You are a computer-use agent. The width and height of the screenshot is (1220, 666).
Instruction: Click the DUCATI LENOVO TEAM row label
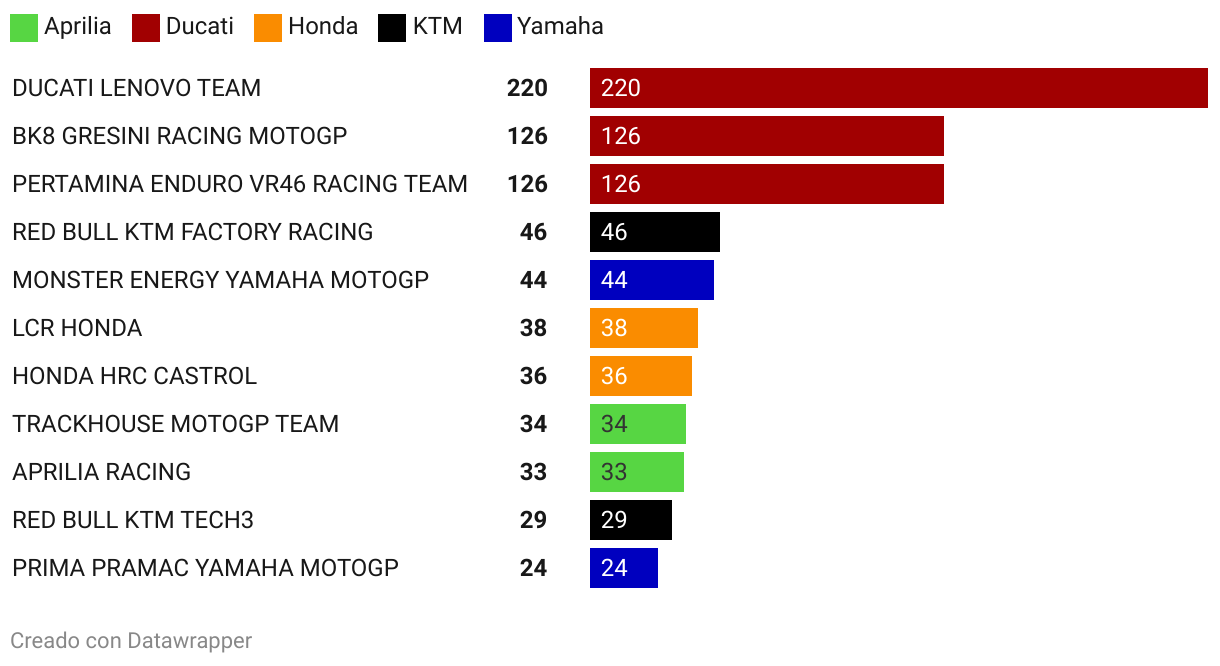tap(136, 88)
